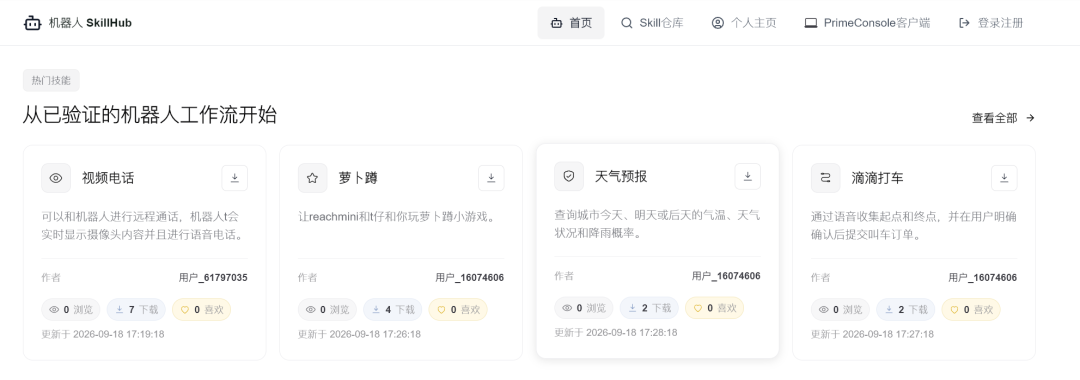
Task: Click the 萝卜蹲 description text
Action: point(398,217)
